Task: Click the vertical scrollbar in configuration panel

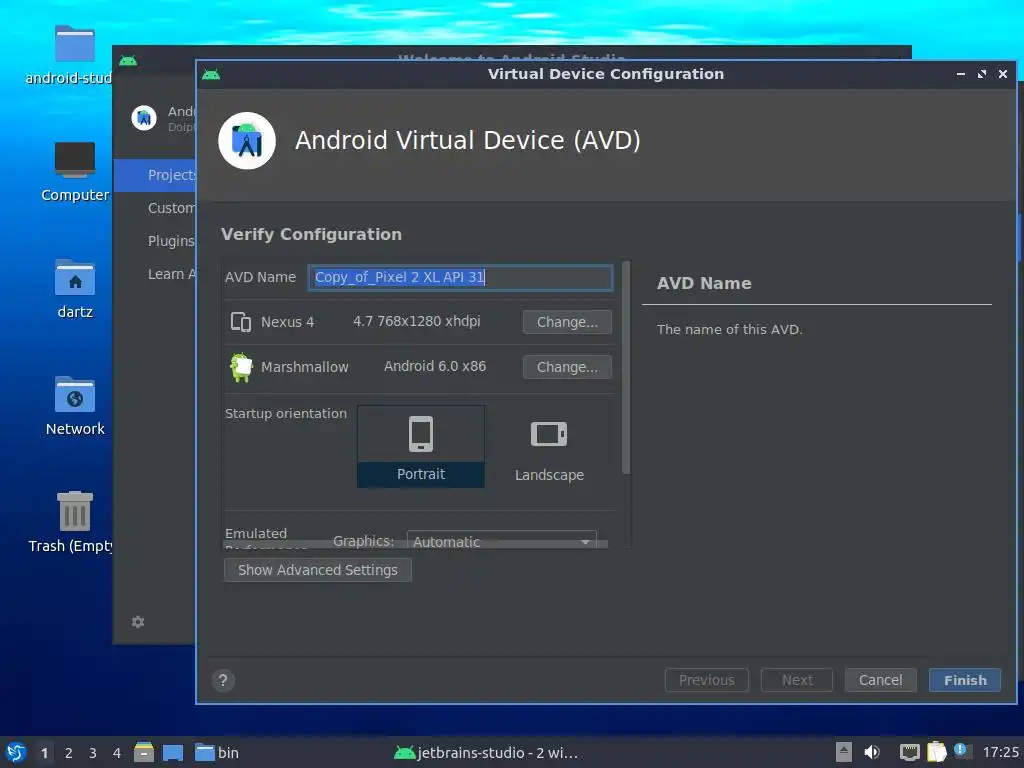Action: (x=626, y=368)
